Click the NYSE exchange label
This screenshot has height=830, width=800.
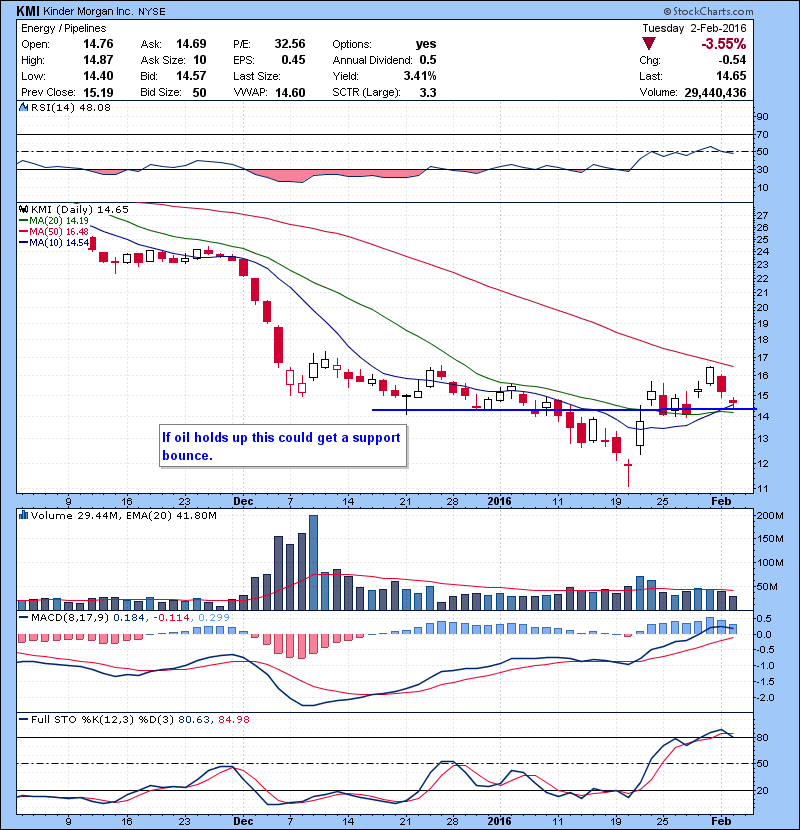click(151, 11)
